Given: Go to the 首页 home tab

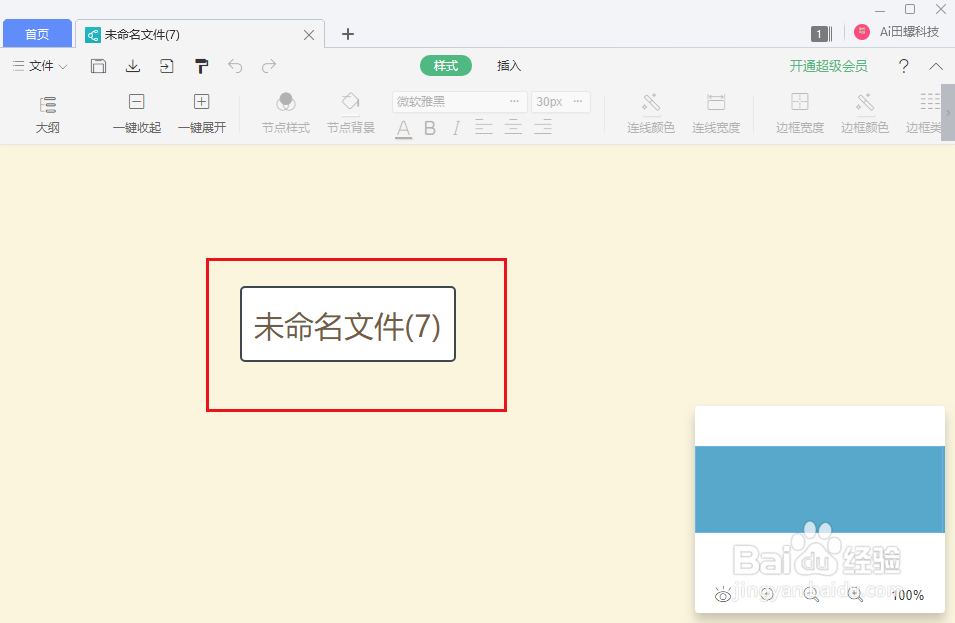Looking at the screenshot, I should pos(37,34).
